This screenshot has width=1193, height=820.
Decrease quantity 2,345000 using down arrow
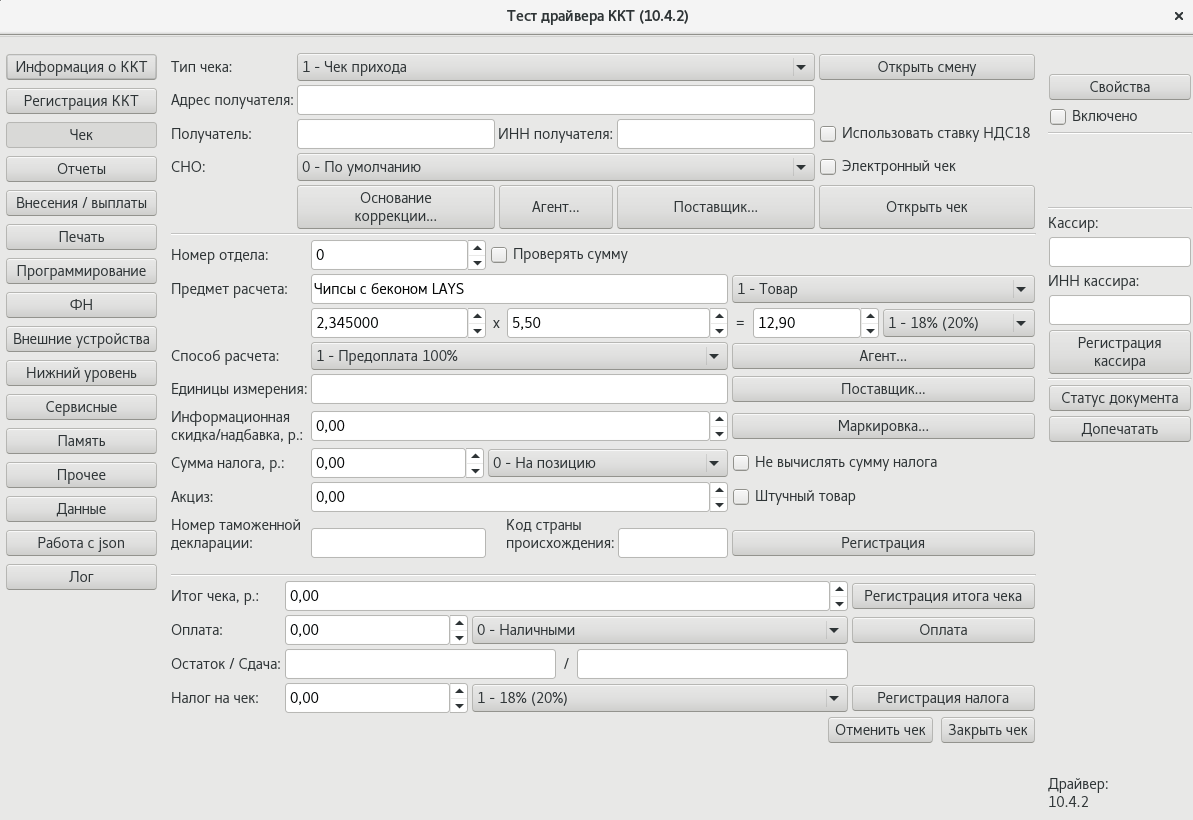coord(477,330)
